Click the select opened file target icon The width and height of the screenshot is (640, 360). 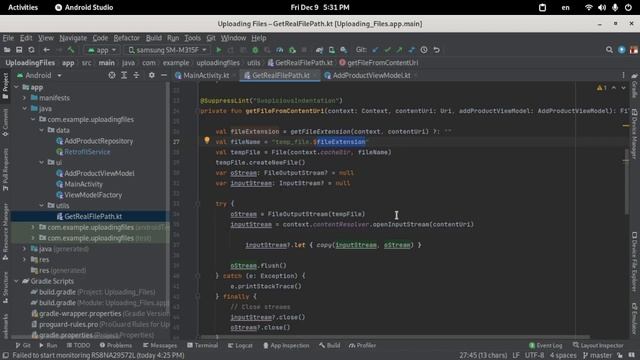(111, 75)
